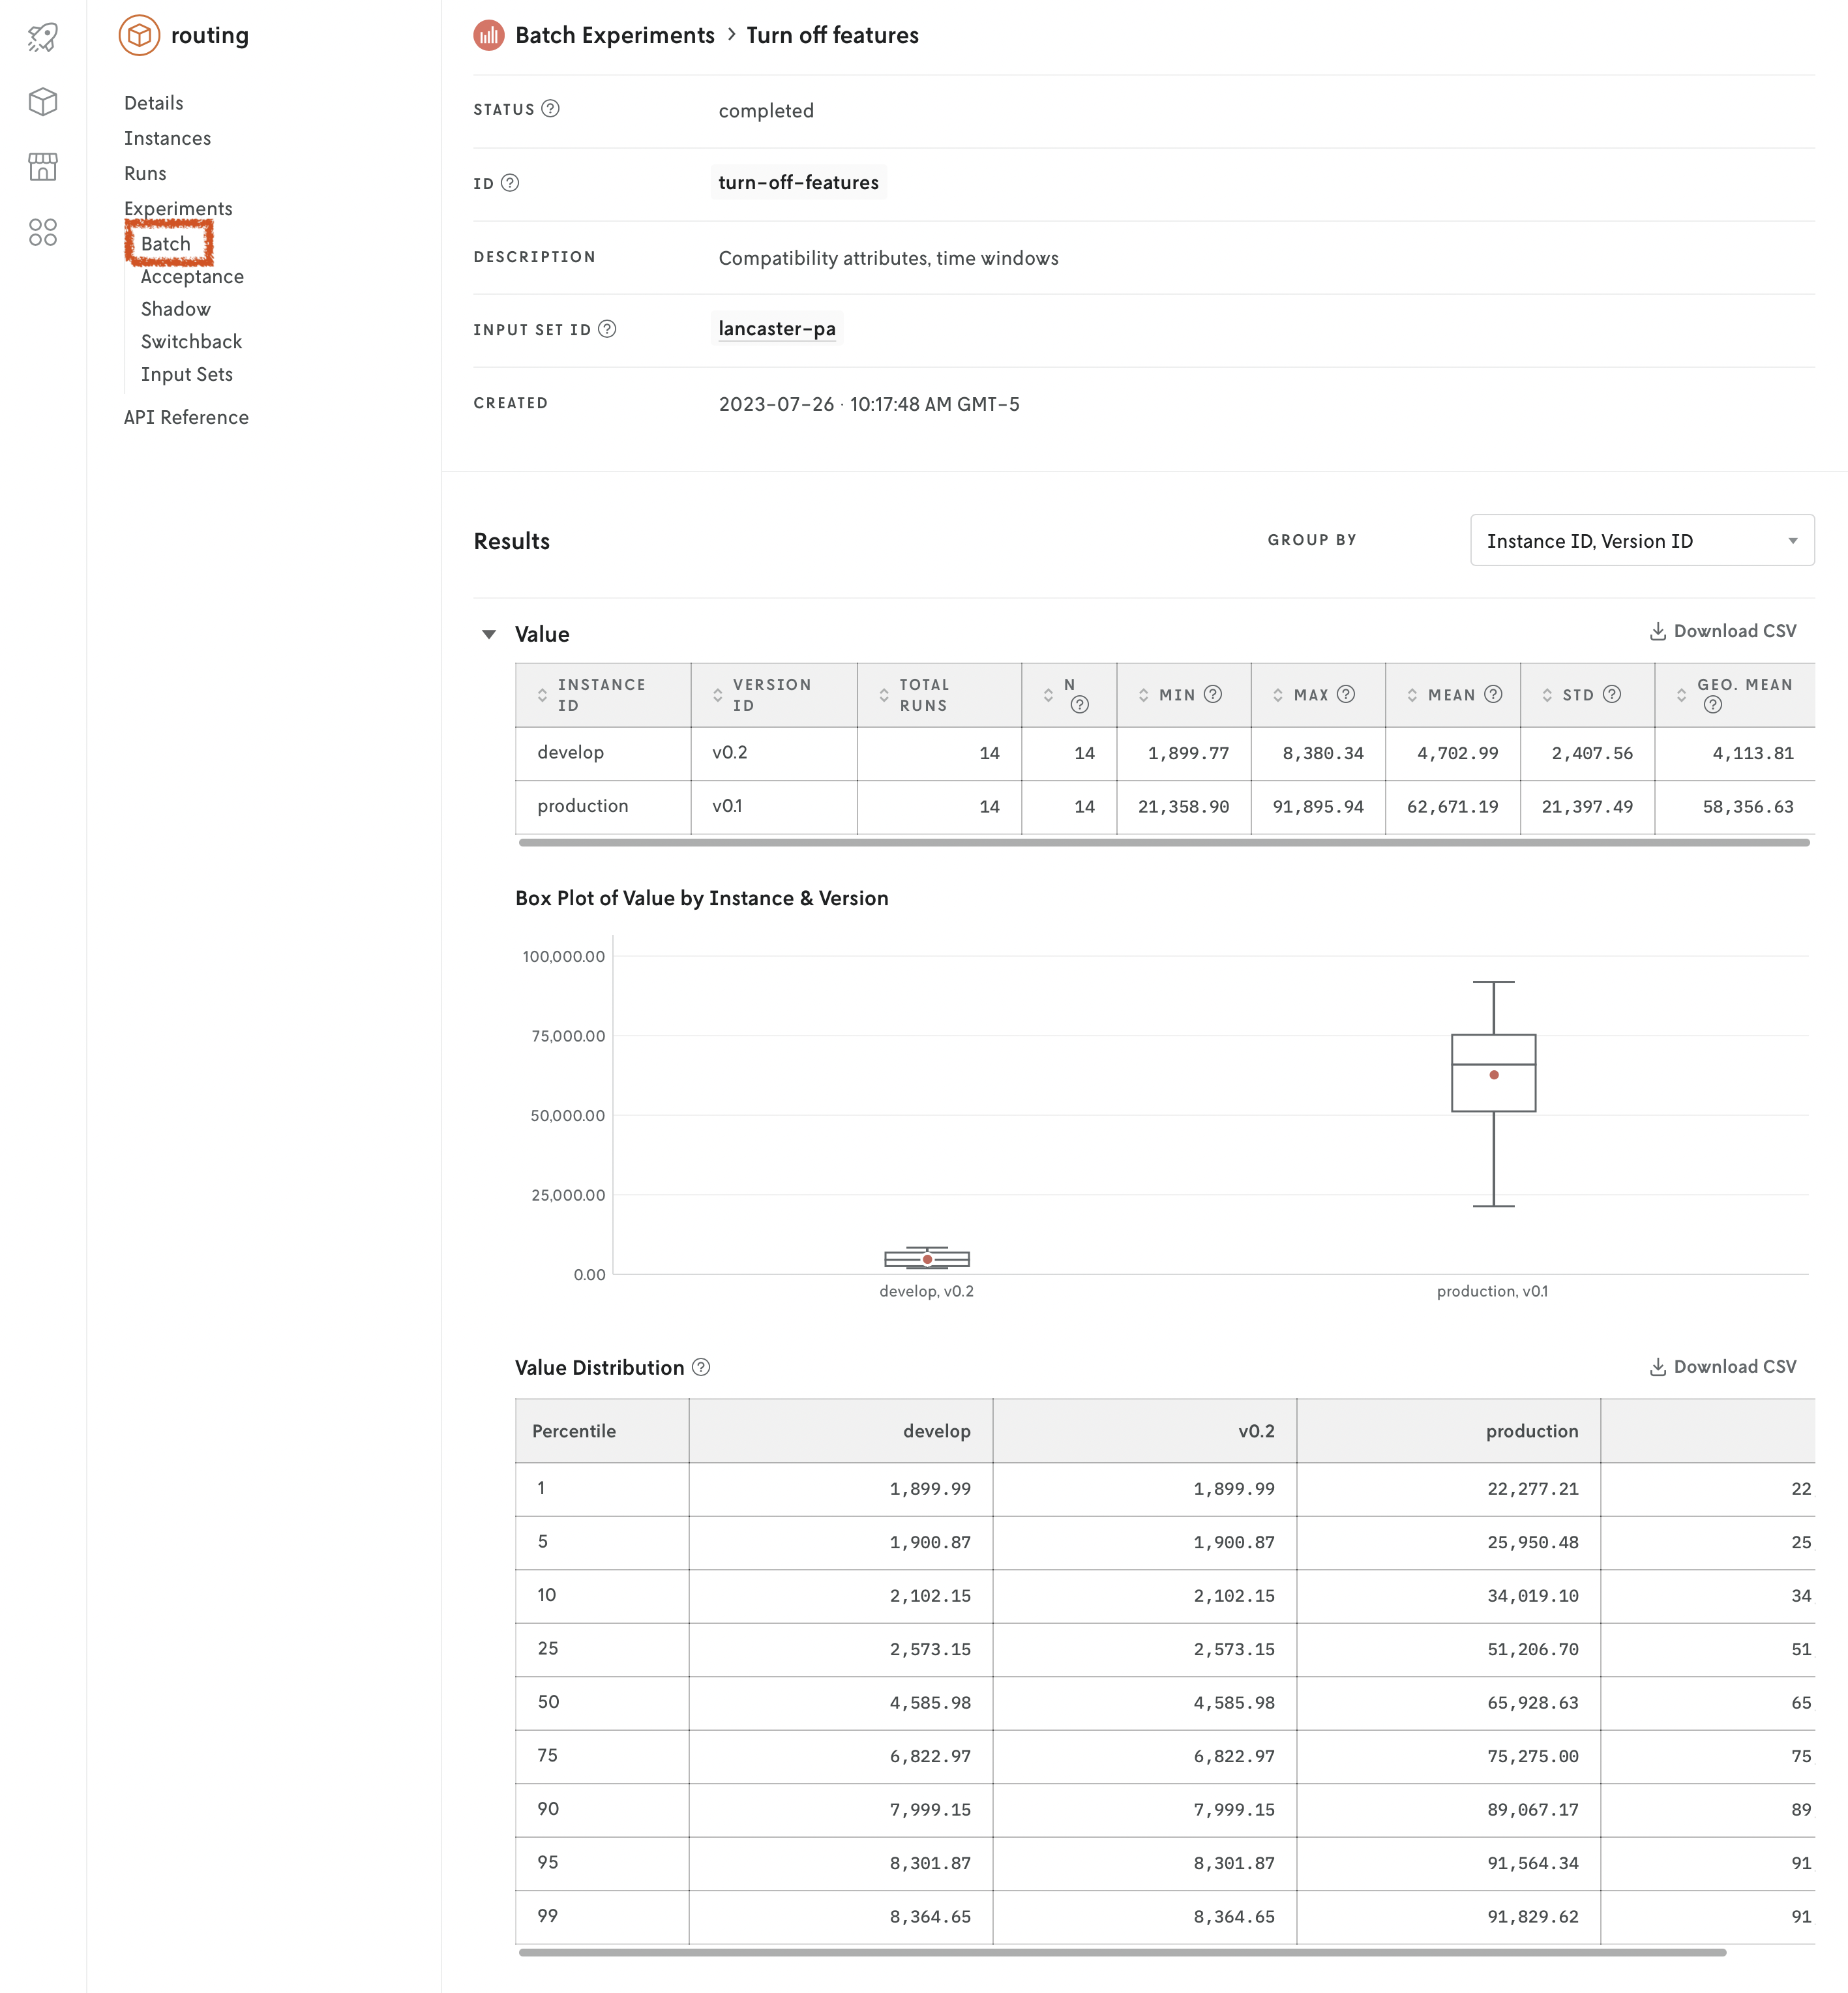Click help icon under GEO. MEAN header

coord(1713,704)
